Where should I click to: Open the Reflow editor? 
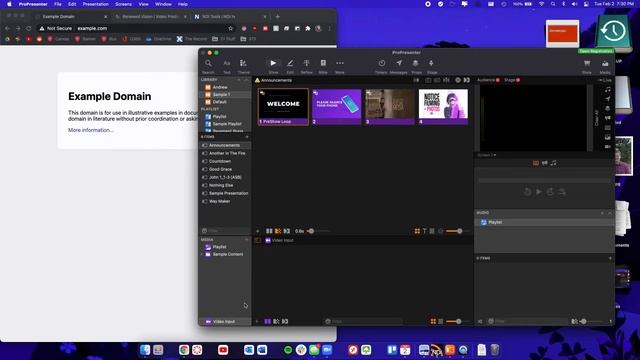click(x=307, y=66)
